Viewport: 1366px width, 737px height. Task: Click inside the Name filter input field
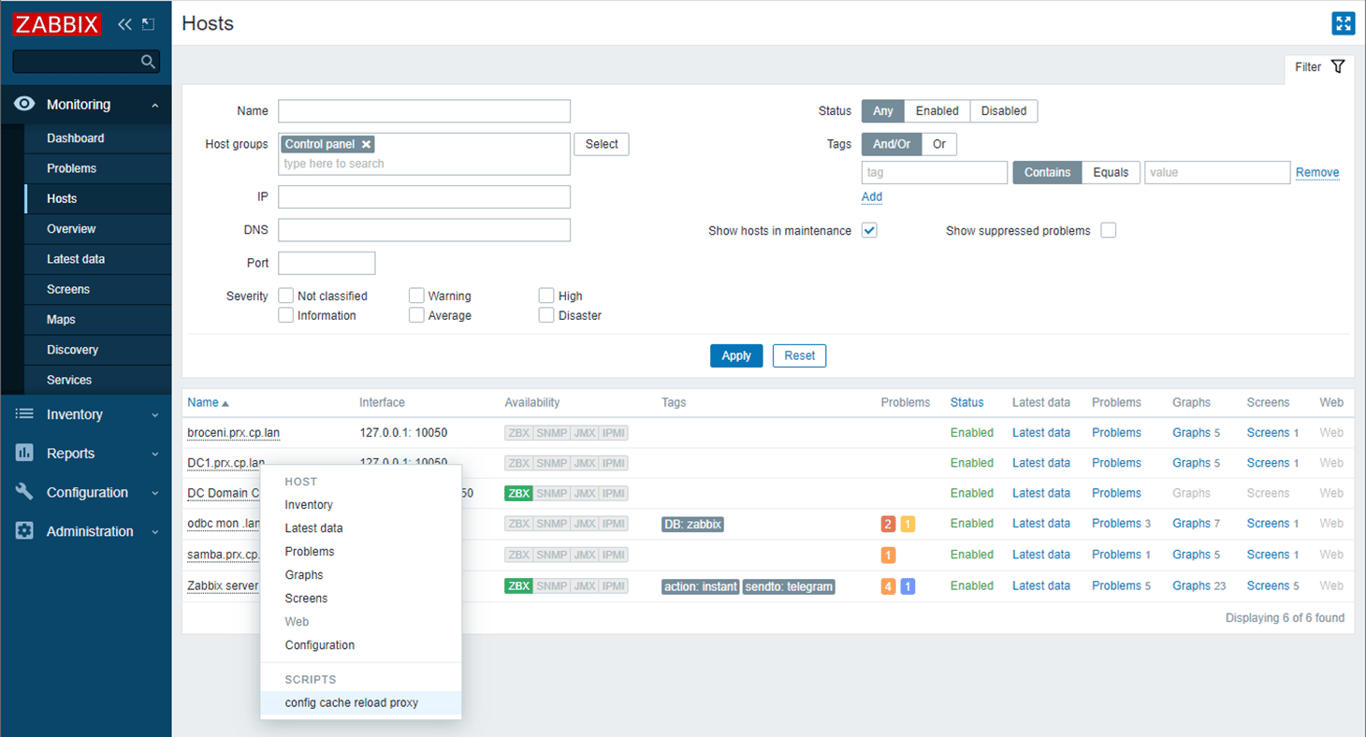[424, 110]
